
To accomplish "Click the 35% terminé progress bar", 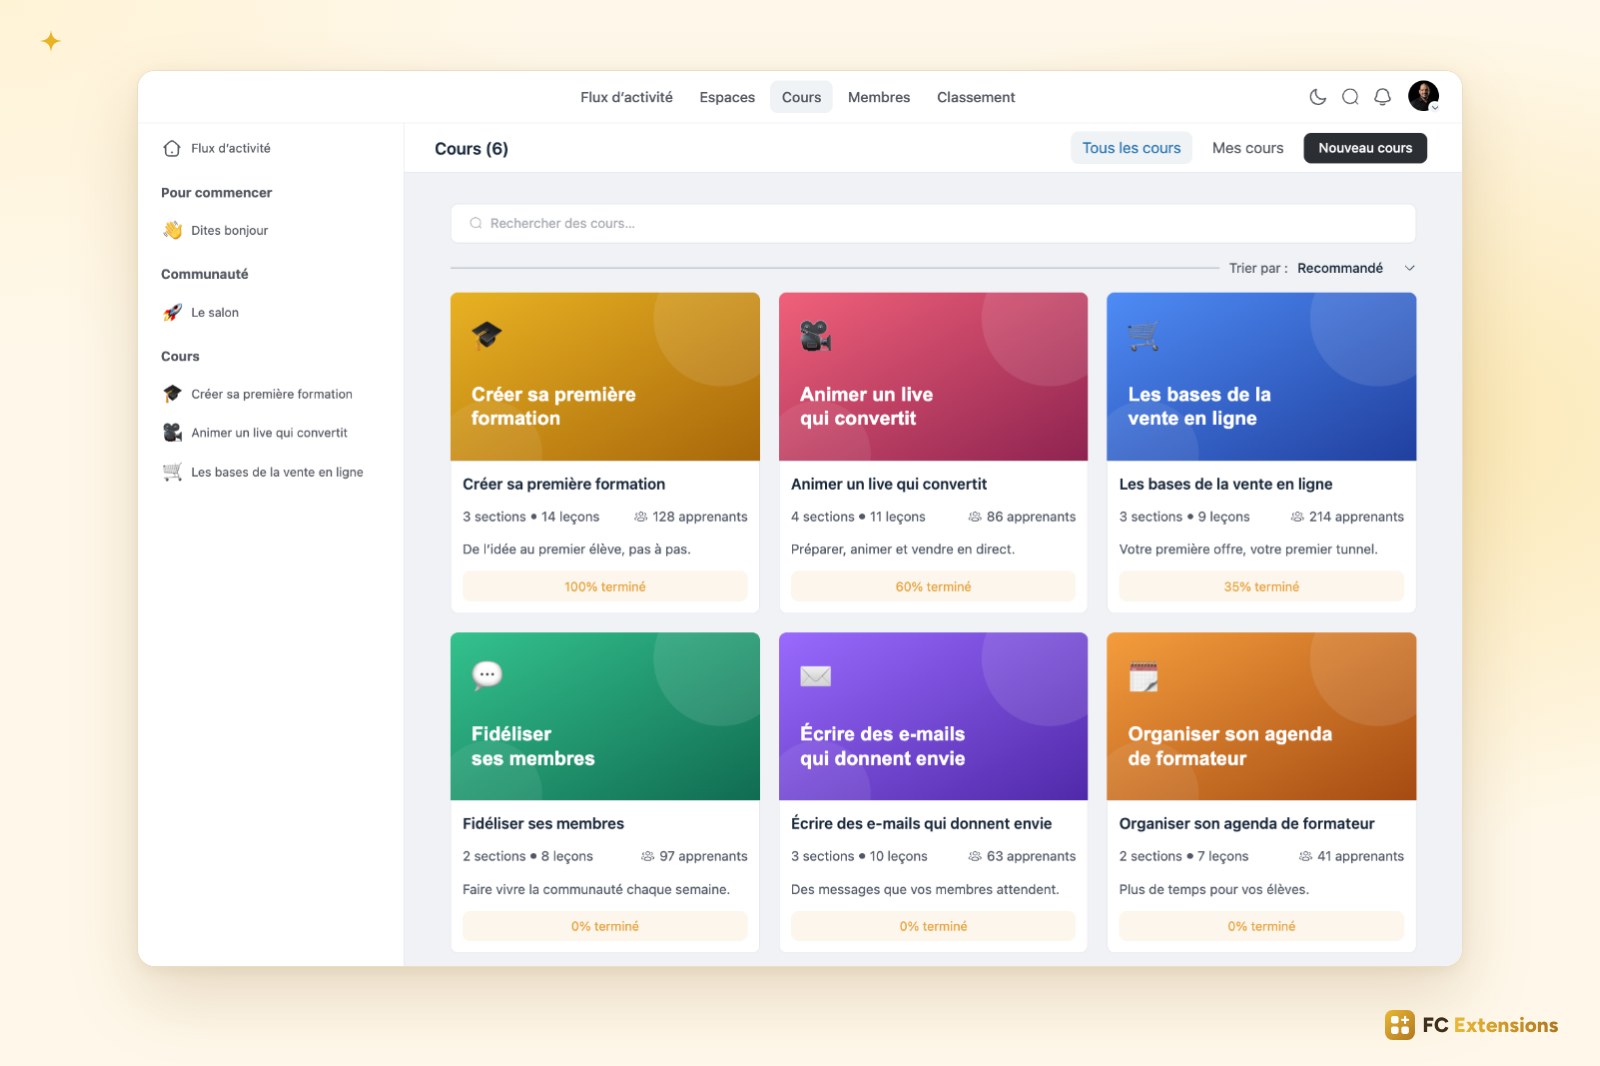I will click(1261, 587).
